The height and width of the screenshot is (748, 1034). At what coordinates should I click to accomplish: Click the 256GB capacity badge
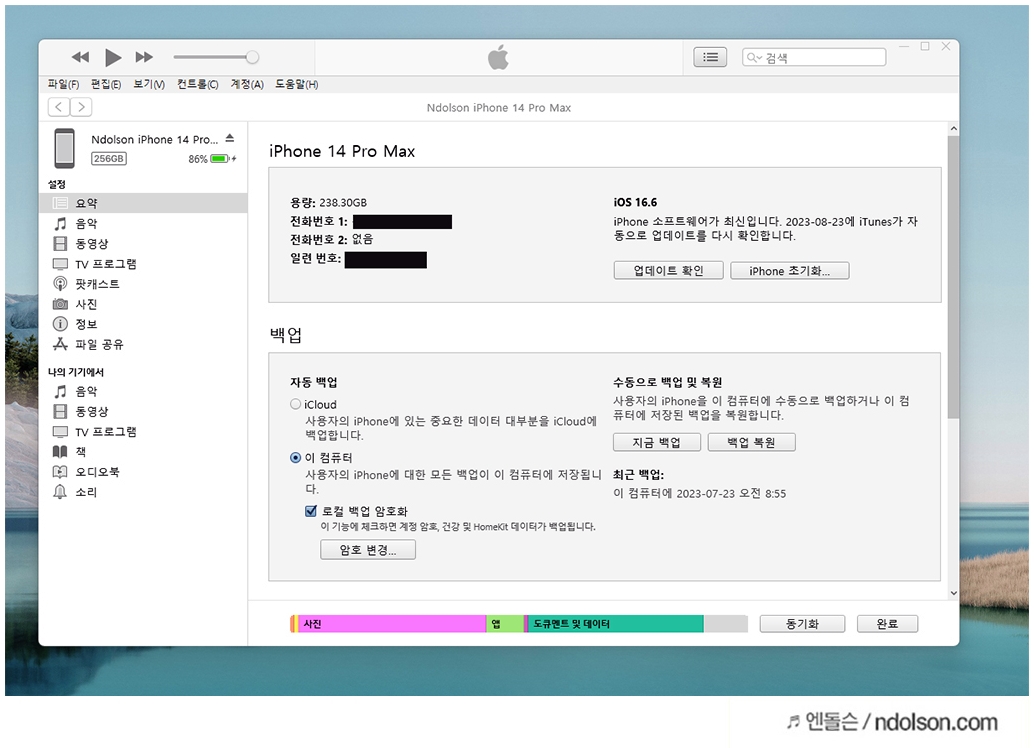[x=109, y=159]
